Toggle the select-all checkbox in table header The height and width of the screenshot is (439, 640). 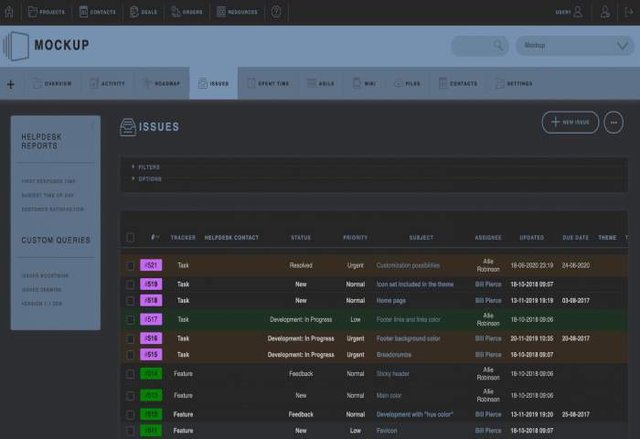[x=130, y=237]
